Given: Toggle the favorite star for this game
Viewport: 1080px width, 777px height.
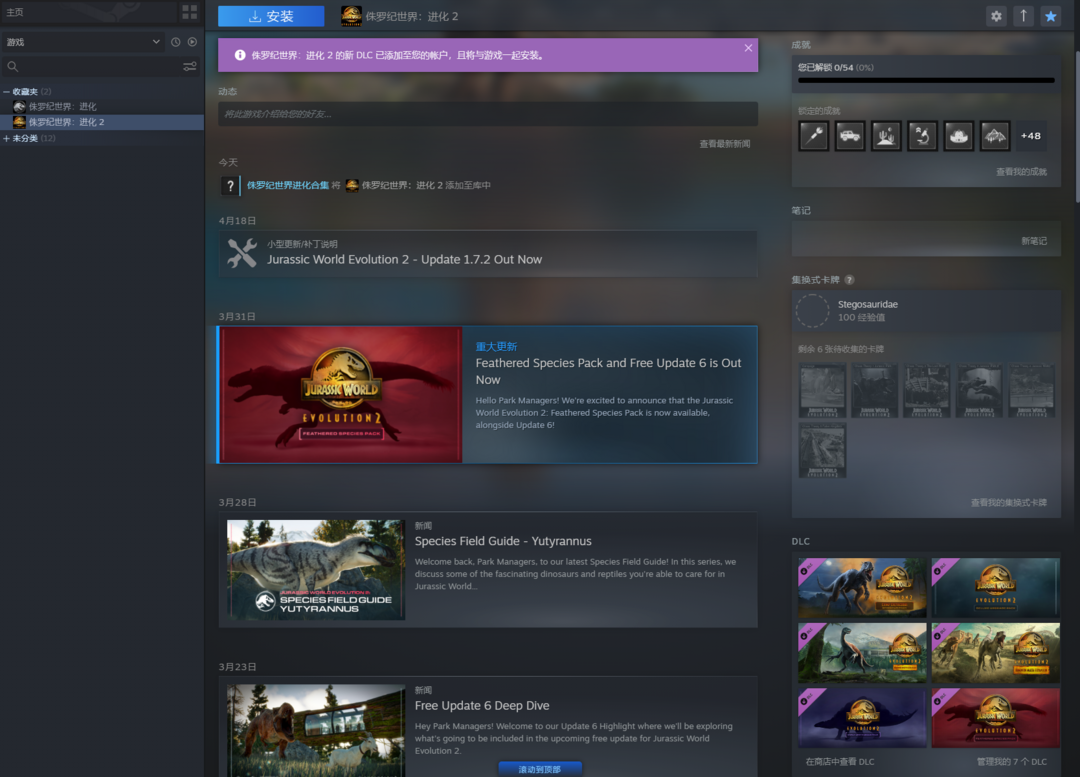Looking at the screenshot, I should click(x=1050, y=16).
